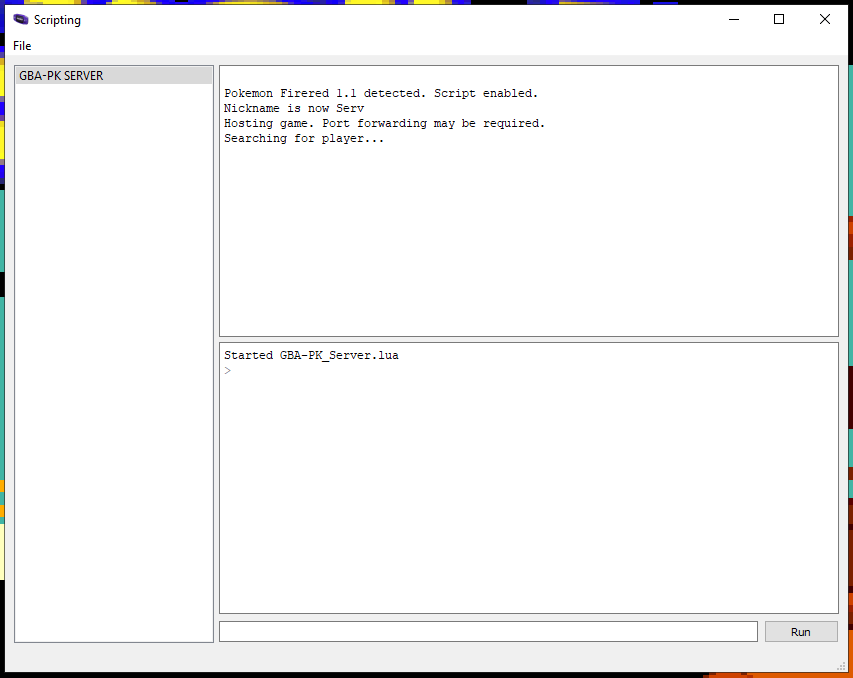Click the emulator game screen strip on the left
853x678 pixels.
point(3,300)
